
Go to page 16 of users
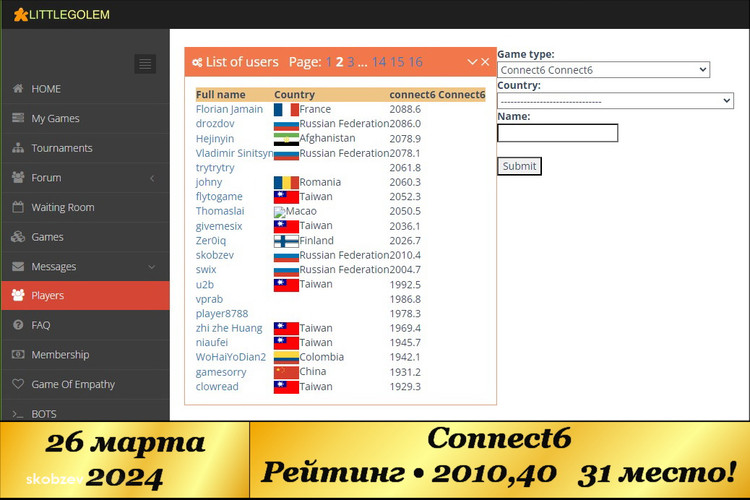click(415, 62)
